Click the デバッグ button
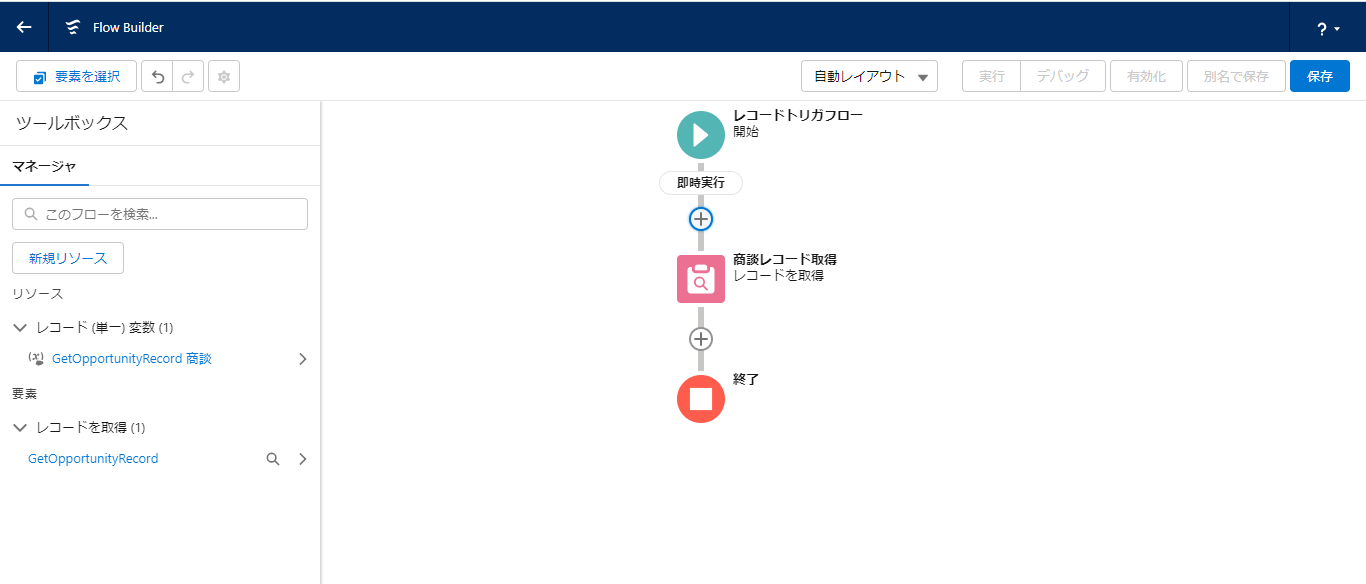The height and width of the screenshot is (584, 1366). [x=1062, y=76]
